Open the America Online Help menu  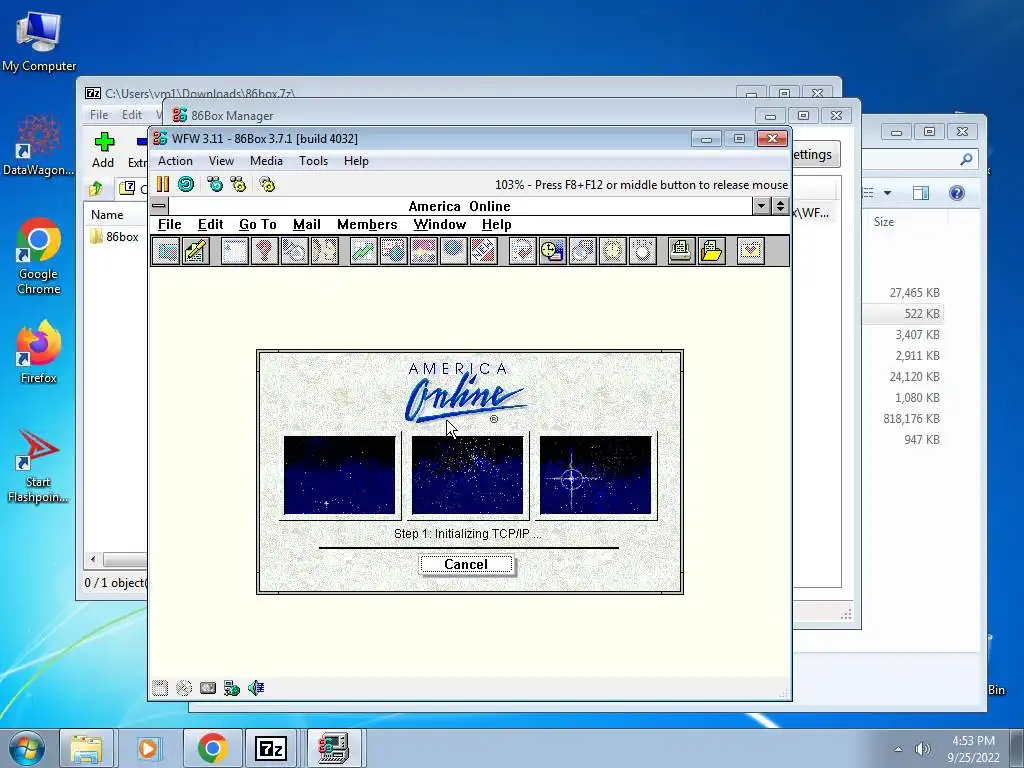coord(496,225)
